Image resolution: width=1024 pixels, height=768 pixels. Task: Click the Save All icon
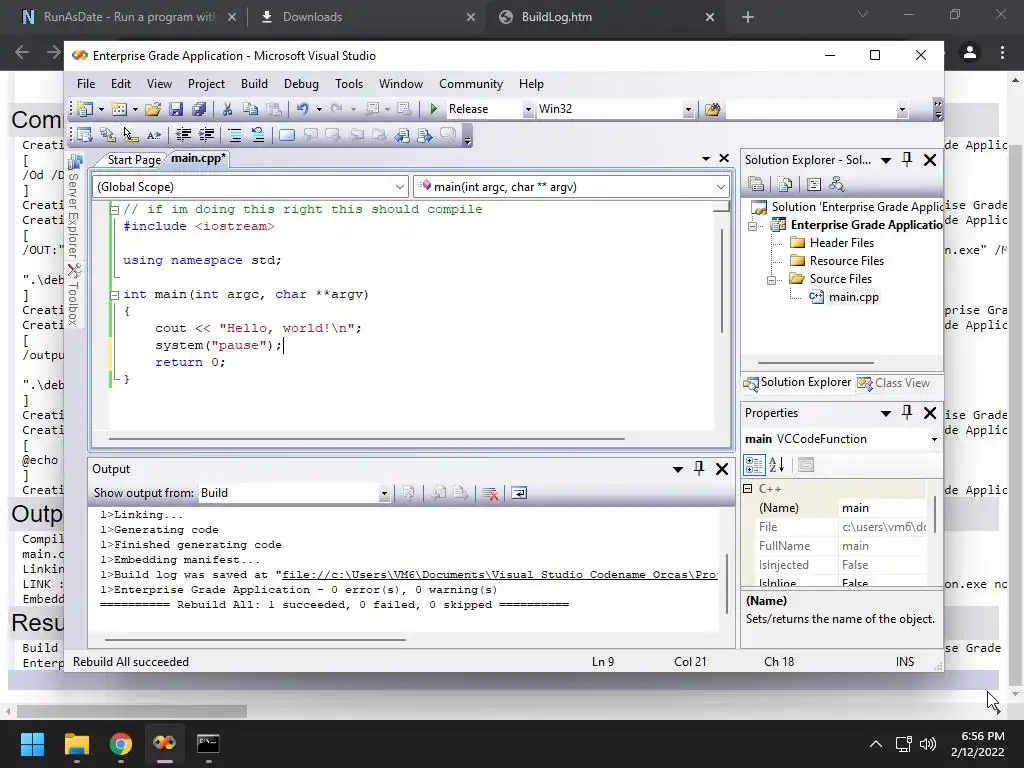click(199, 109)
